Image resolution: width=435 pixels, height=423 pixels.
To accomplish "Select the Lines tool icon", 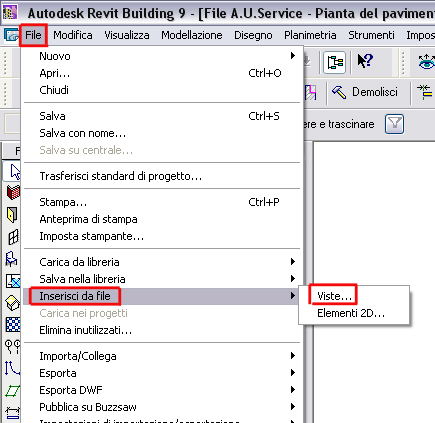I will (13, 368).
